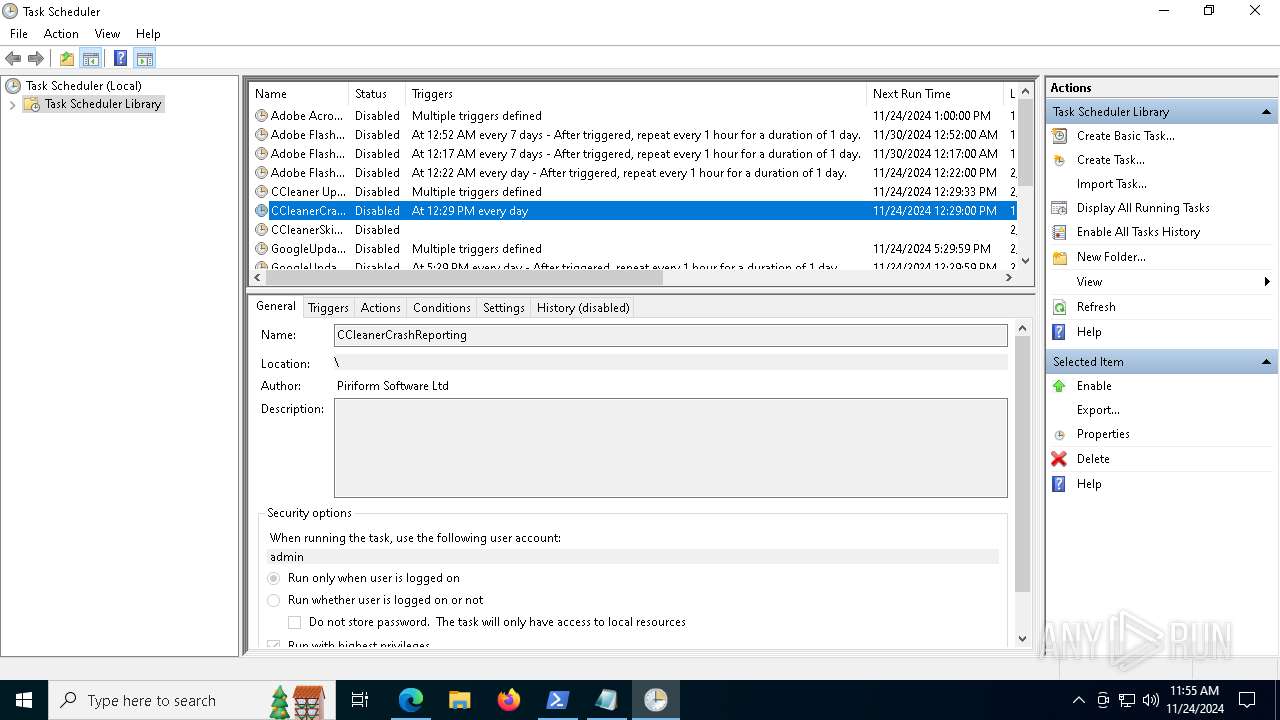Click Help icon under Selected Item
The width and height of the screenshot is (1280, 720).
pos(1059,484)
